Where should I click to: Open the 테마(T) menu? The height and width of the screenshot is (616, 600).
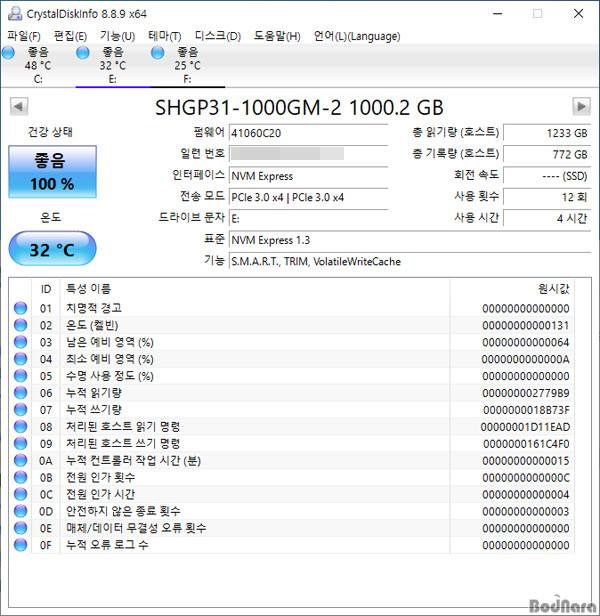coord(165,36)
